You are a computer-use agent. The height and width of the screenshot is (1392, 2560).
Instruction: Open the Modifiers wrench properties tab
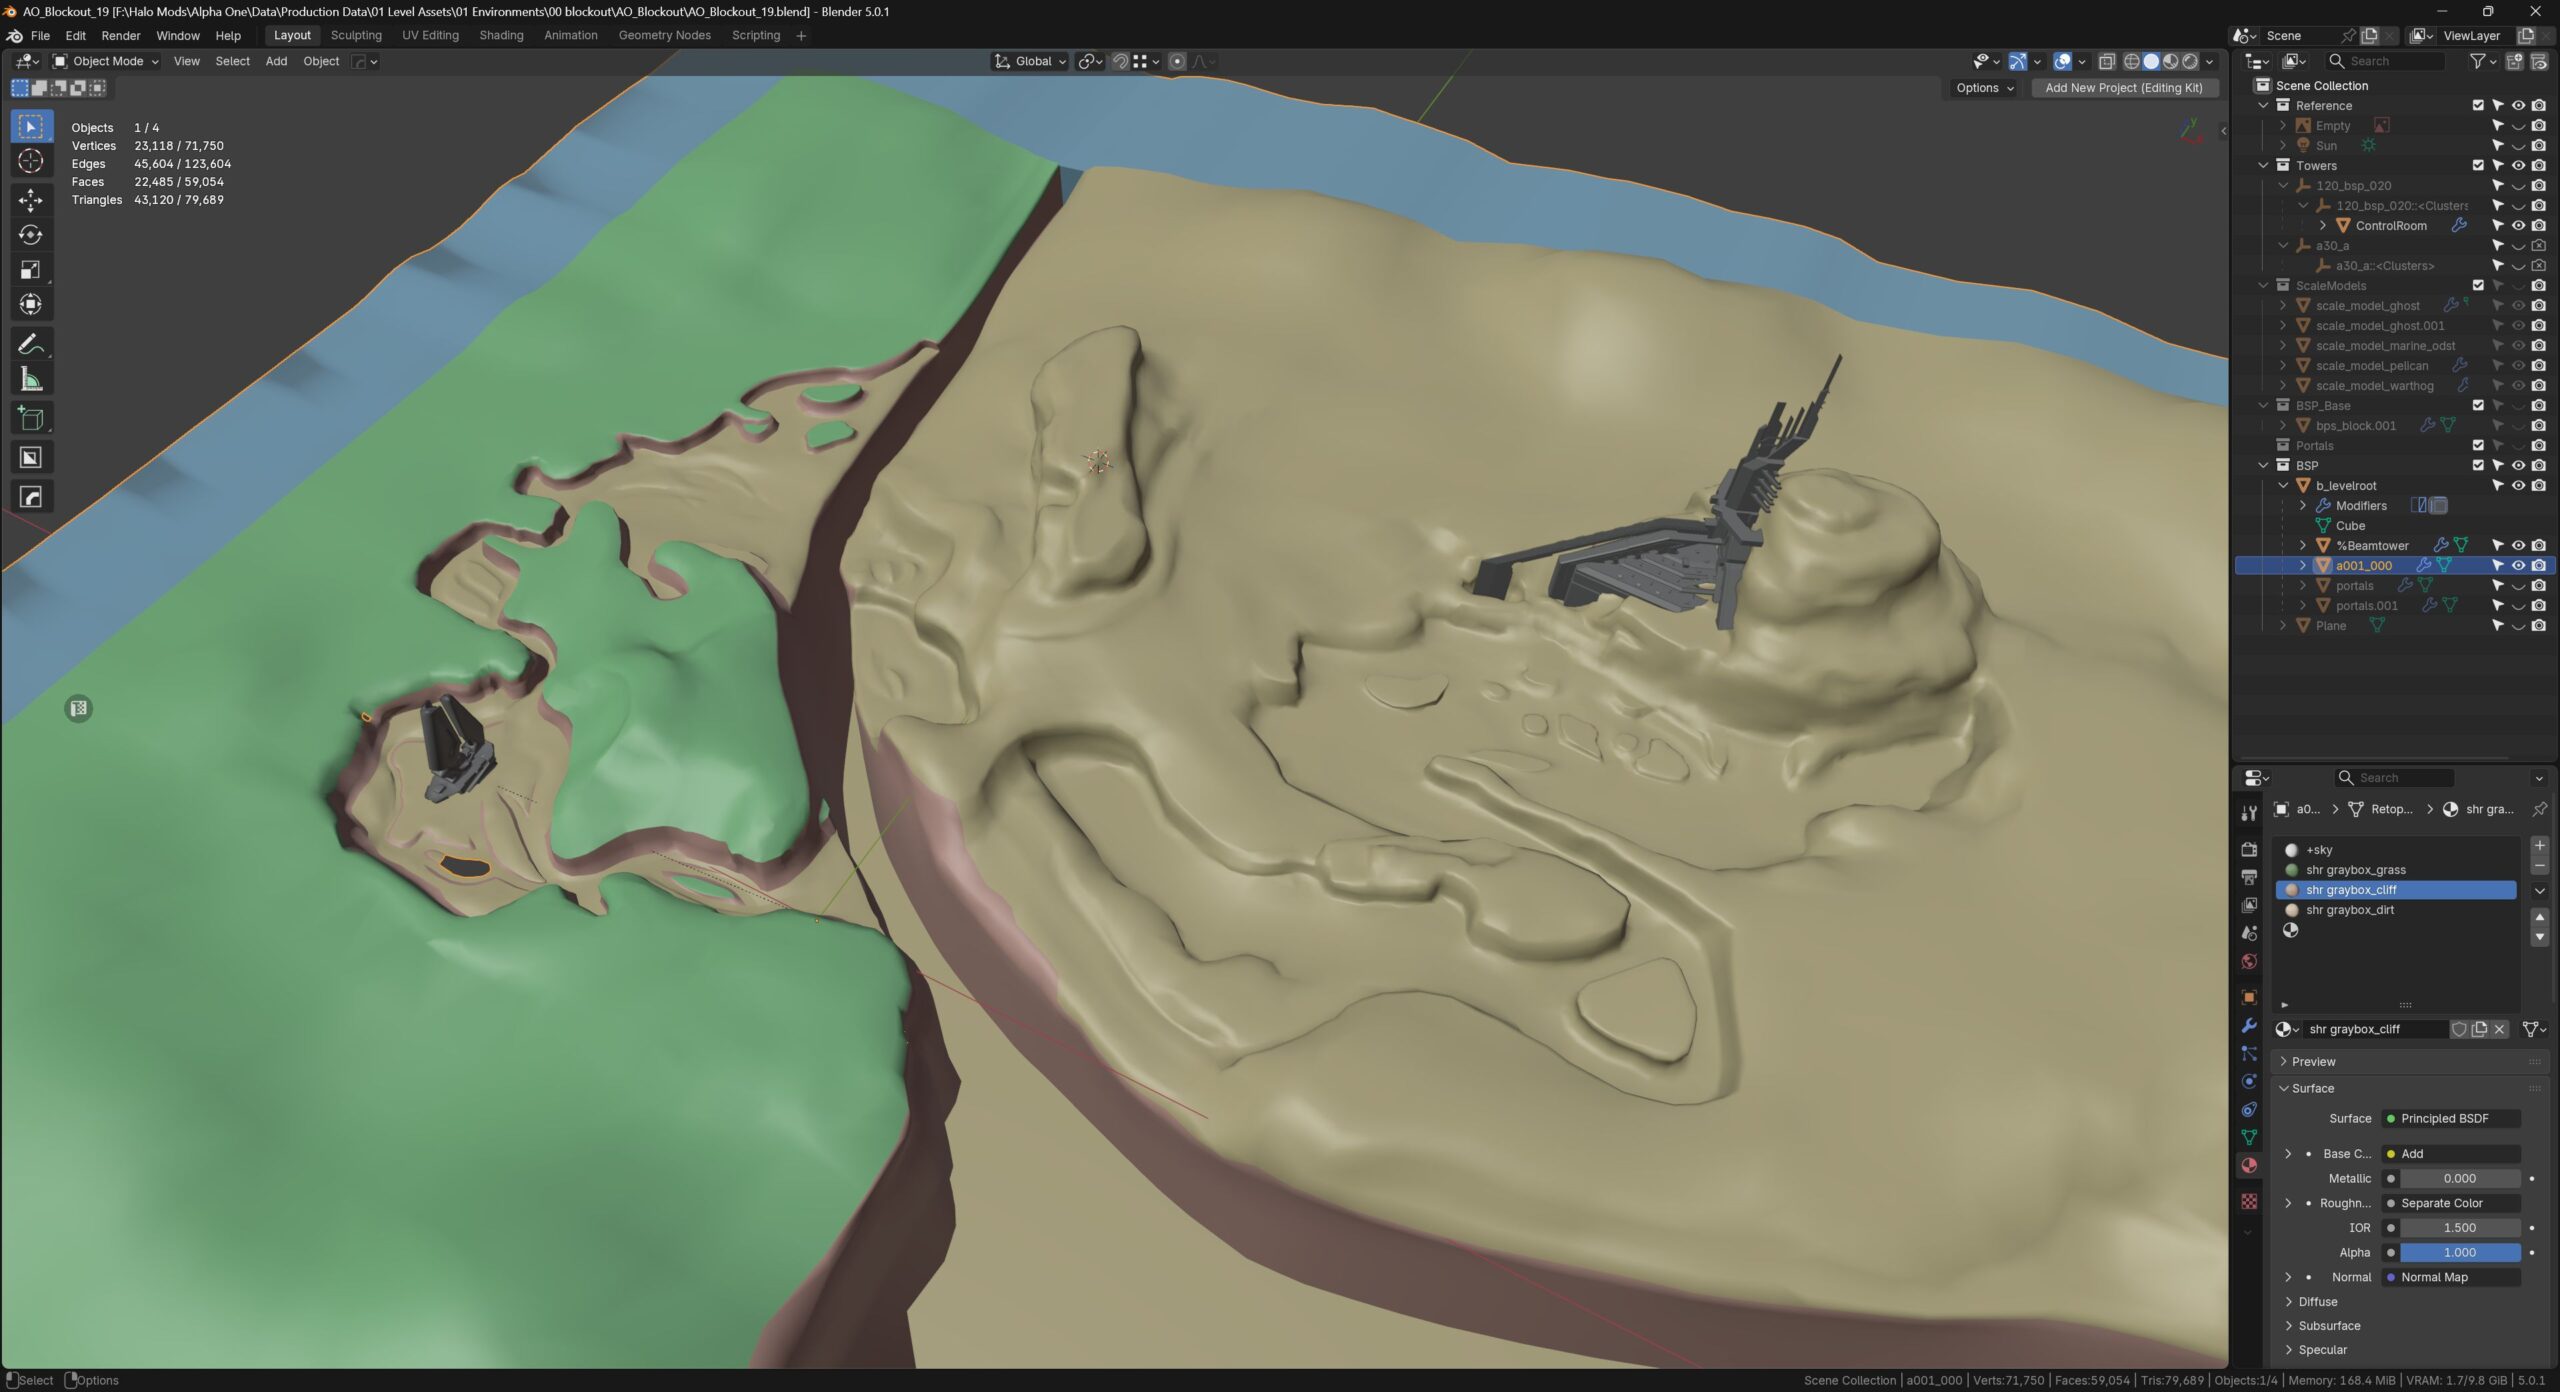(2249, 1026)
